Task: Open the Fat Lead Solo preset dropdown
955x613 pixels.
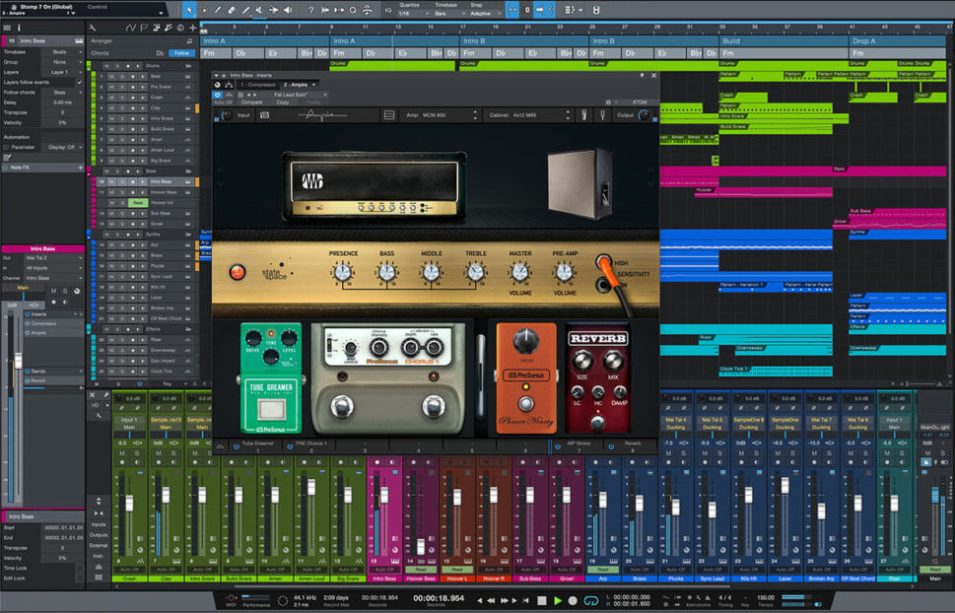Action: [295, 95]
